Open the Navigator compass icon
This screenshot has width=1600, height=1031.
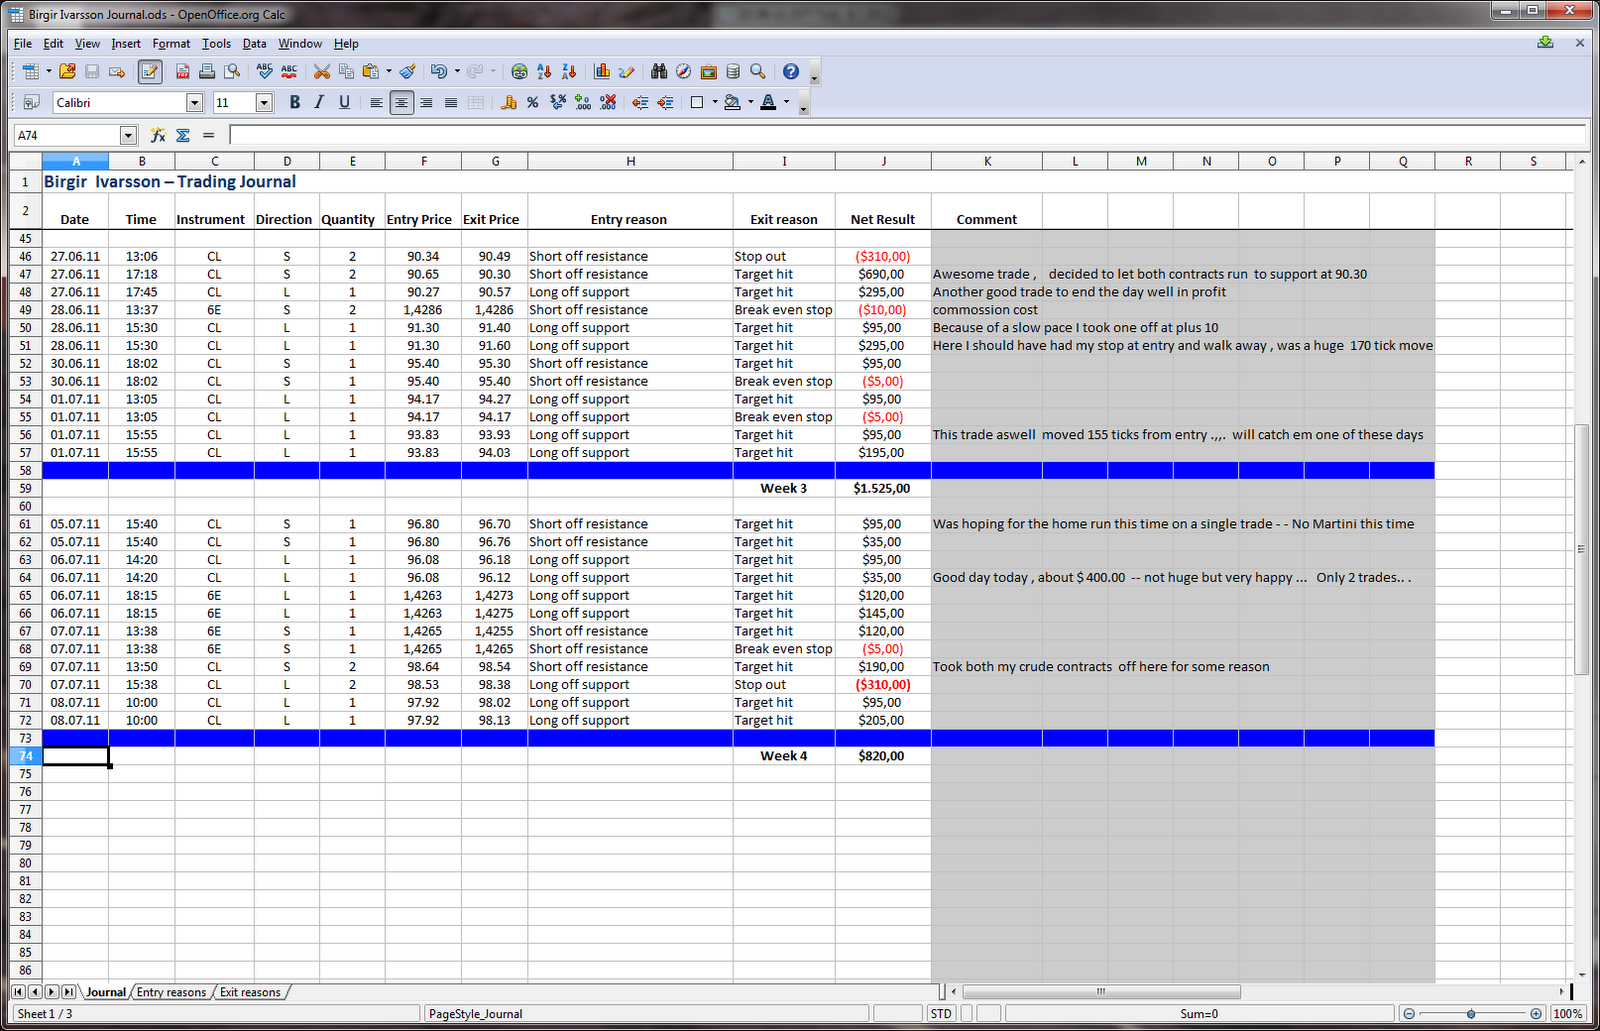[683, 71]
